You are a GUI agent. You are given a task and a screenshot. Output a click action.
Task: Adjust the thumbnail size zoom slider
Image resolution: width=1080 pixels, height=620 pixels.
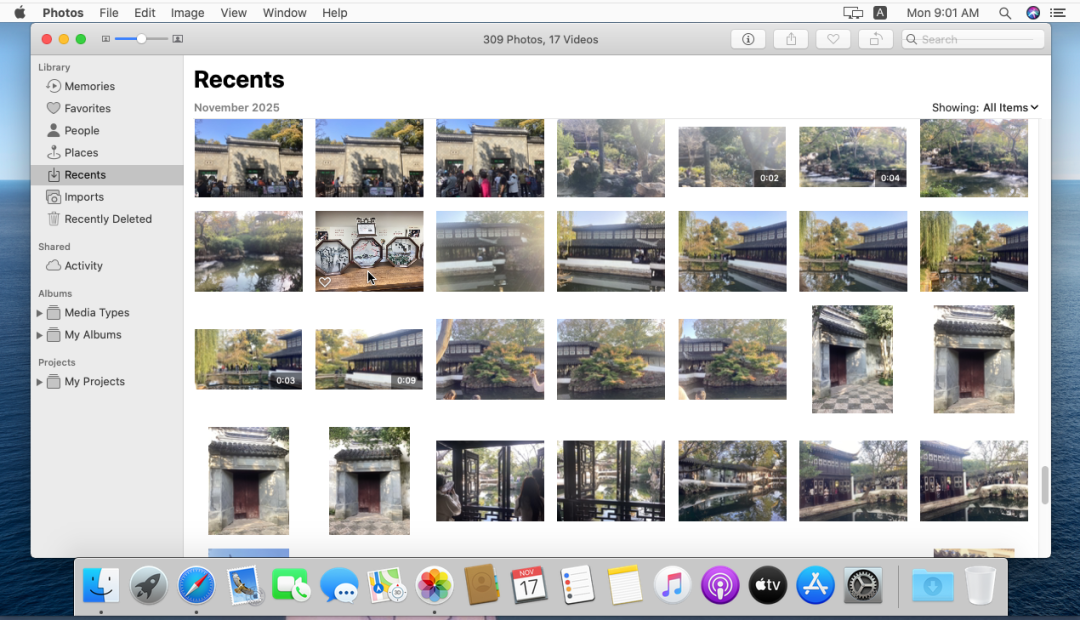click(141, 39)
